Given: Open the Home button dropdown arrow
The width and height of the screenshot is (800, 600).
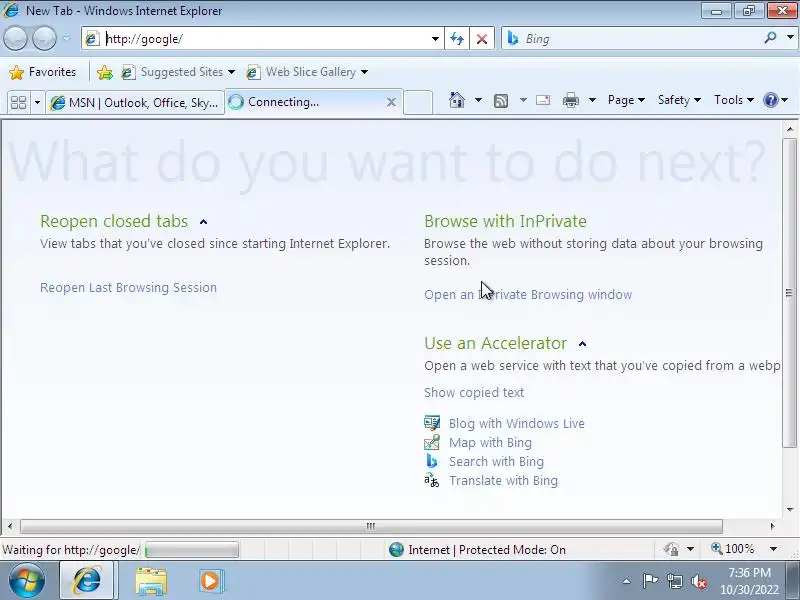Looking at the screenshot, I should click(x=478, y=100).
